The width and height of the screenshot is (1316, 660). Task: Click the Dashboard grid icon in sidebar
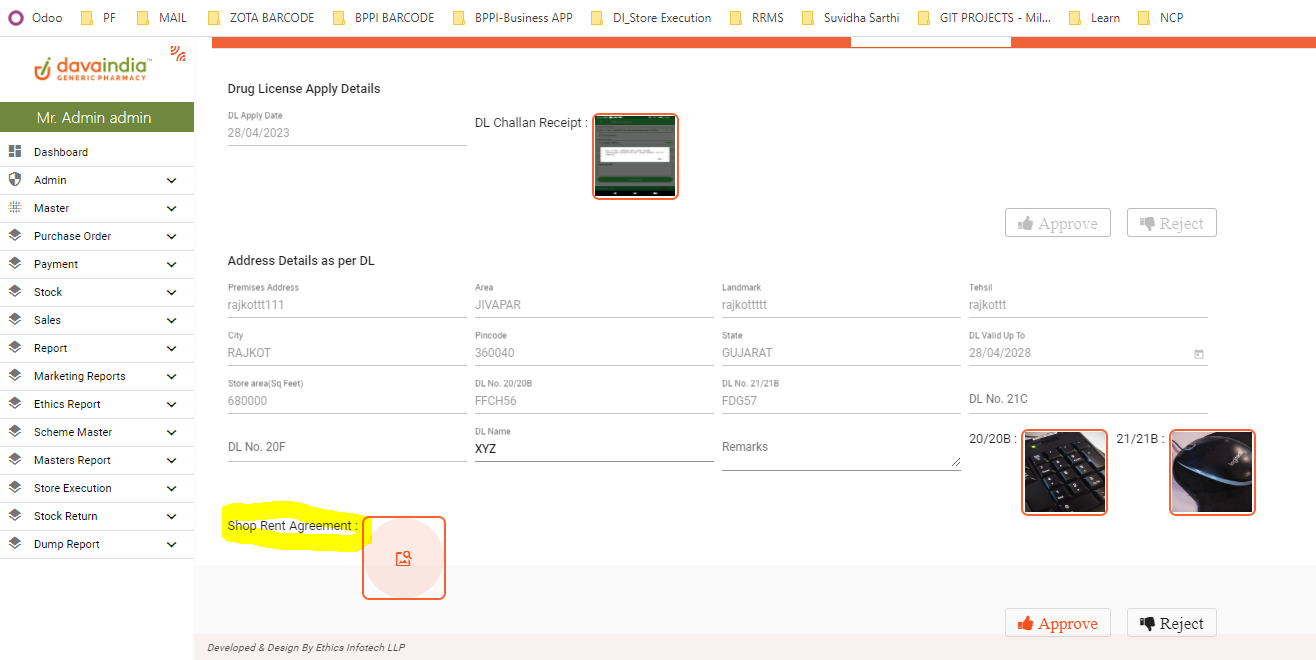15,152
